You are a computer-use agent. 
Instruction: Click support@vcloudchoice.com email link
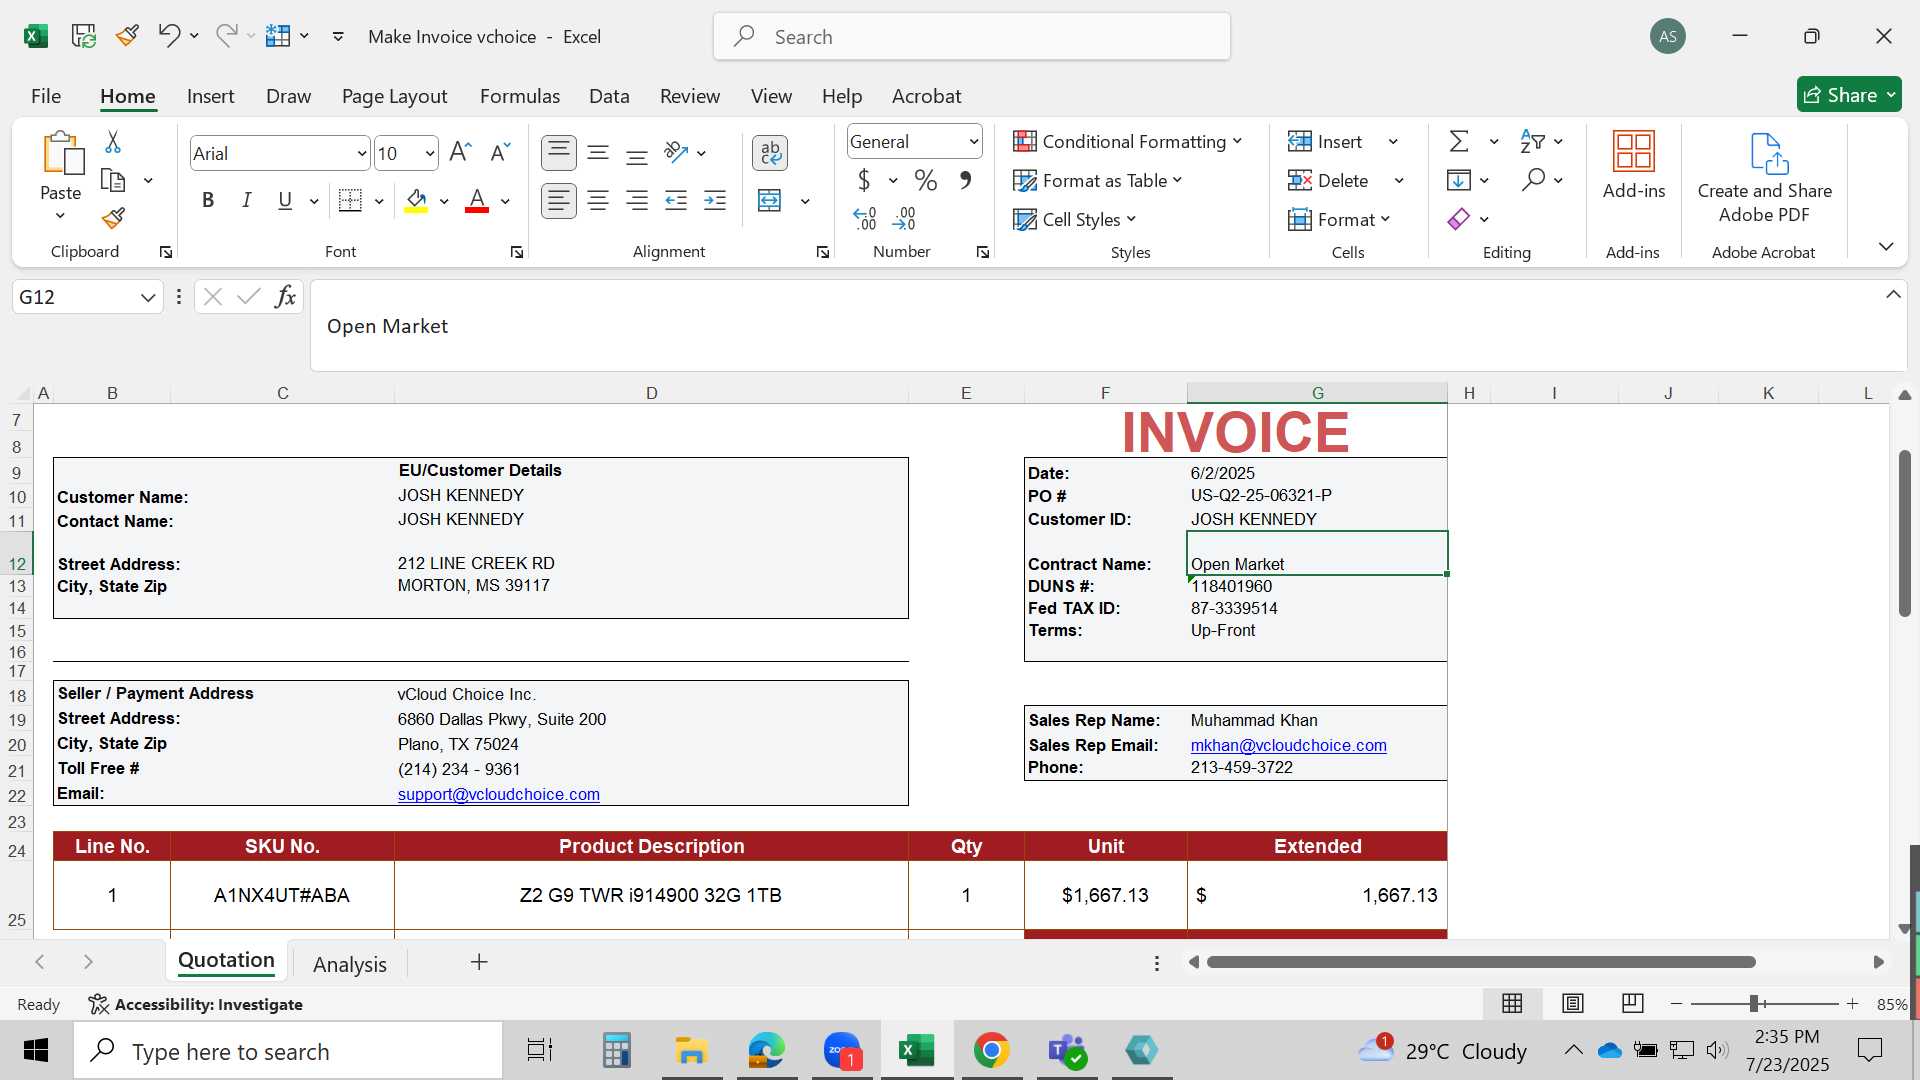(499, 794)
